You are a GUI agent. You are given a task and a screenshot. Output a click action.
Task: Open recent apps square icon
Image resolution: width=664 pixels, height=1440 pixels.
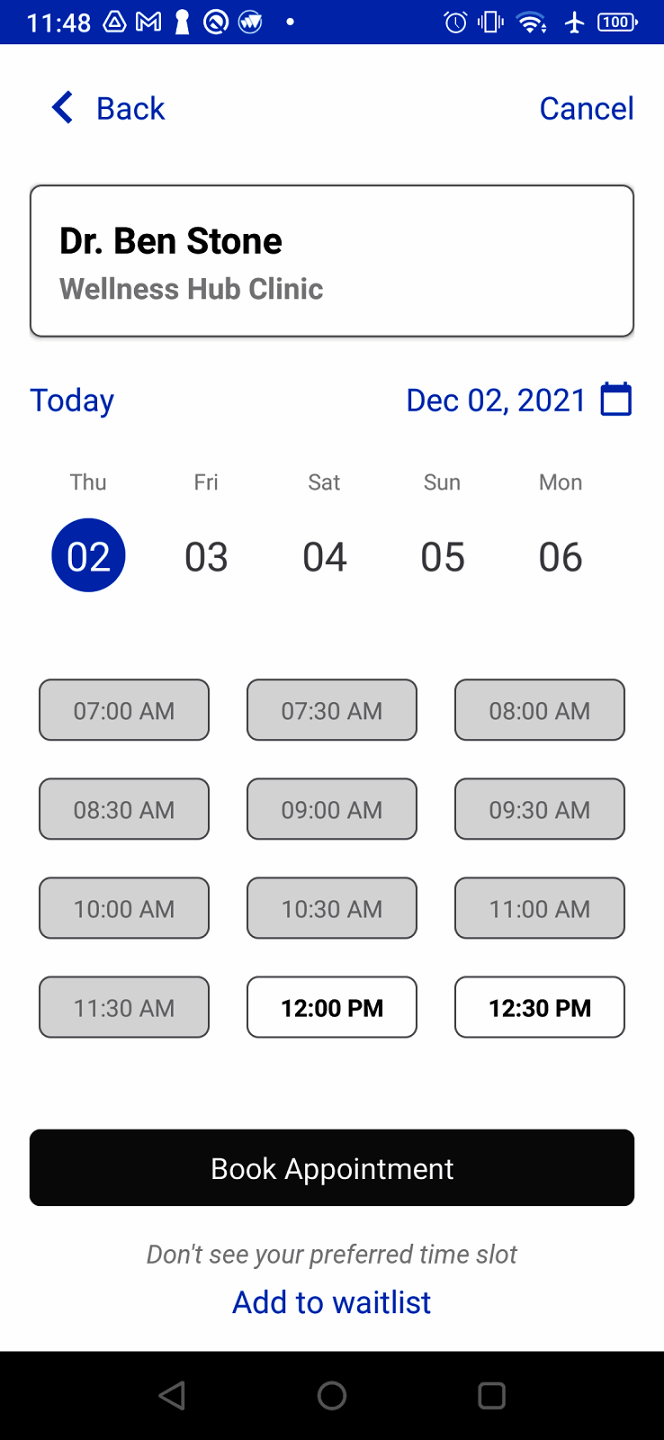pos(491,1396)
